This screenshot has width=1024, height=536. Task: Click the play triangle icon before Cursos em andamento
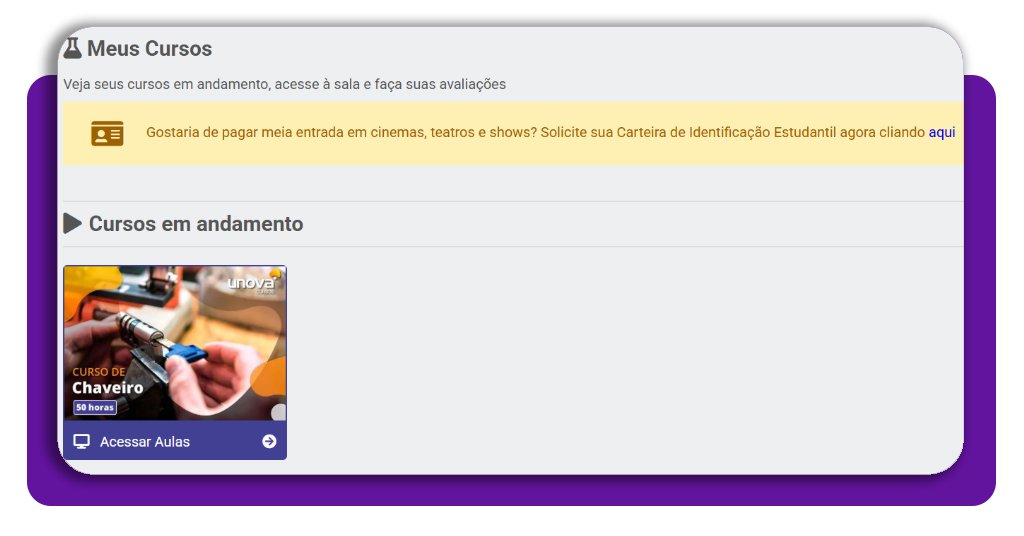(72, 224)
